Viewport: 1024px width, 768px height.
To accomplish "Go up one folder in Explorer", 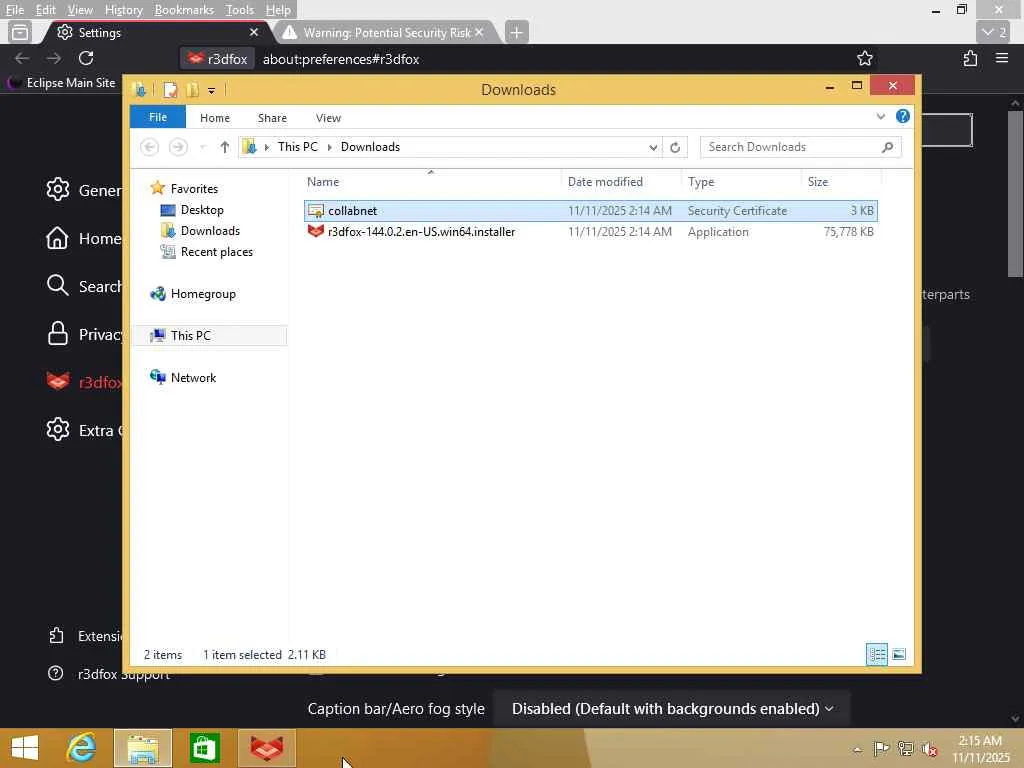I will 225,147.
